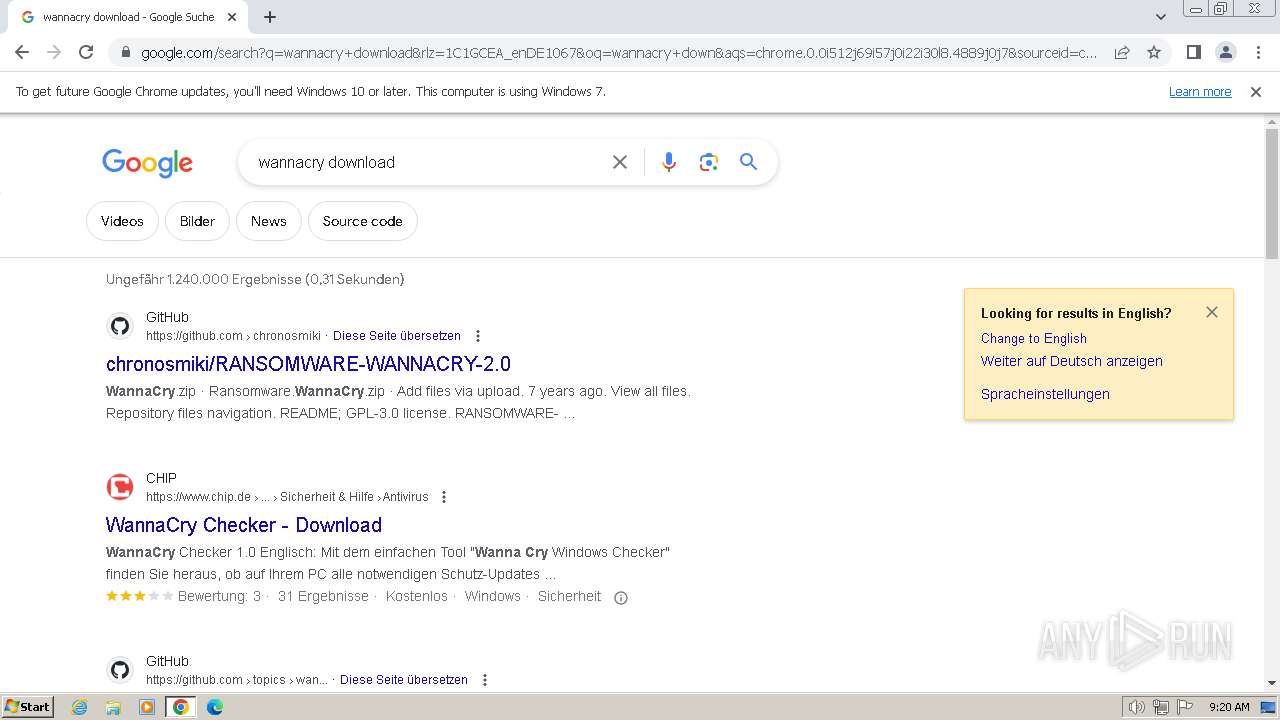Image resolution: width=1280 pixels, height=720 pixels.
Task: Open volume control in system tray
Action: tap(1137, 707)
